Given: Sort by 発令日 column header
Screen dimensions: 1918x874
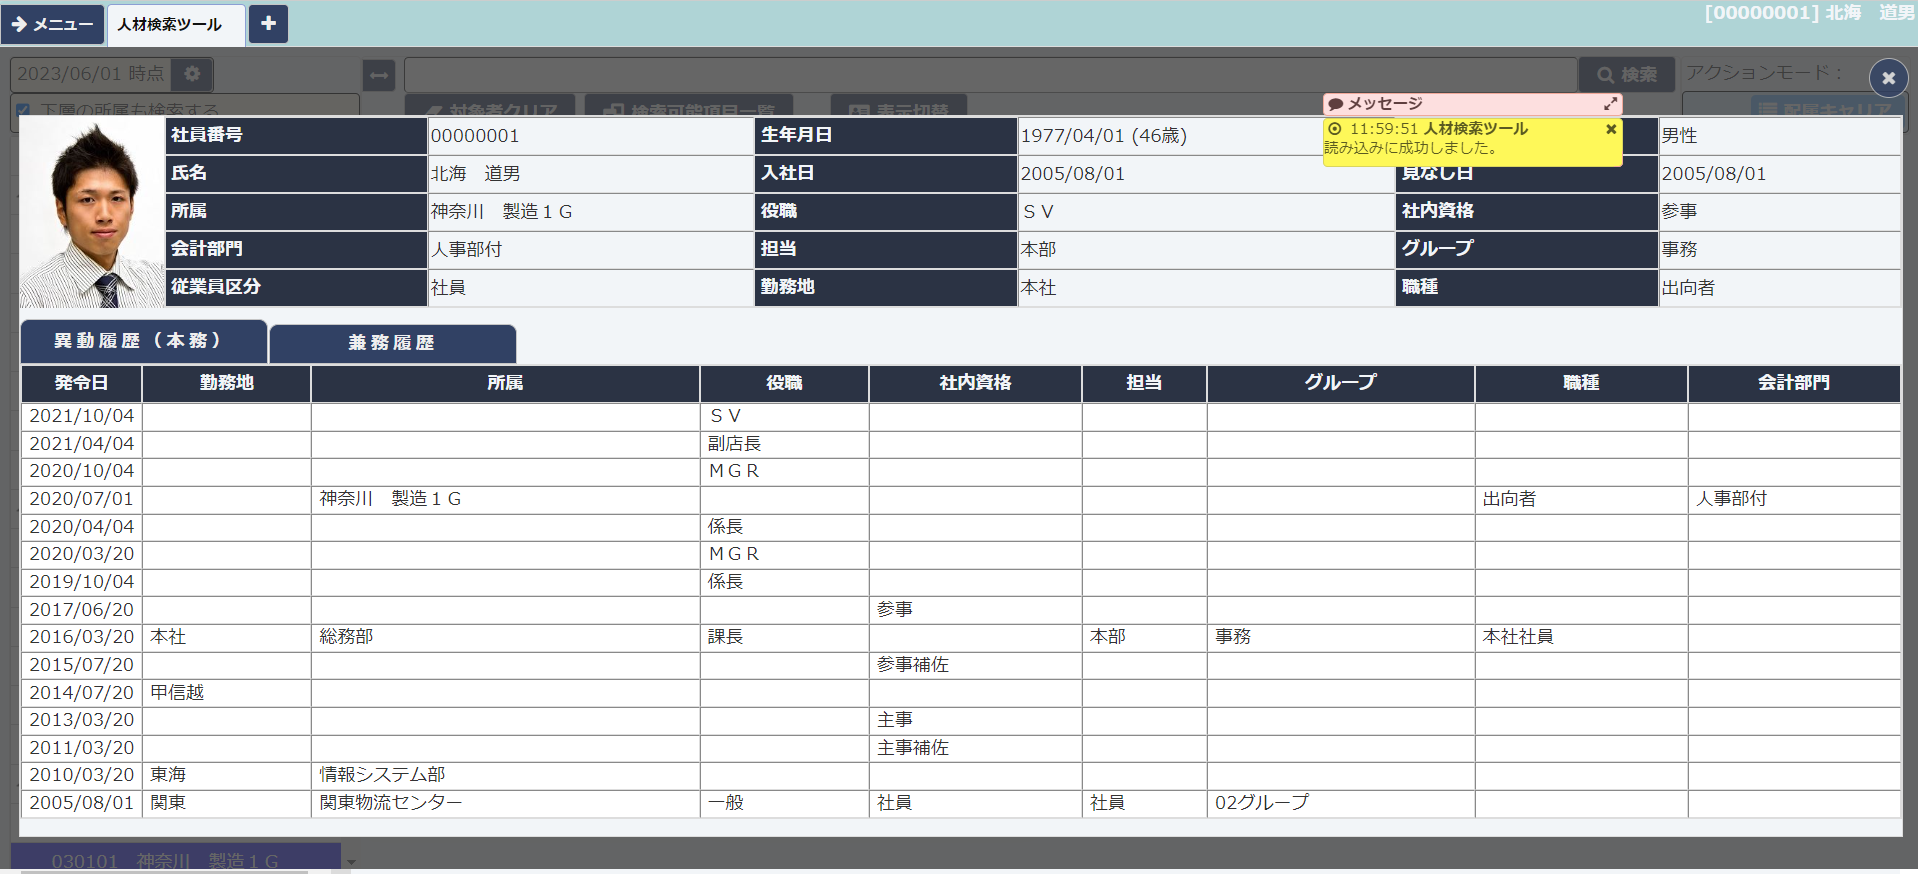Looking at the screenshot, I should click(81, 383).
